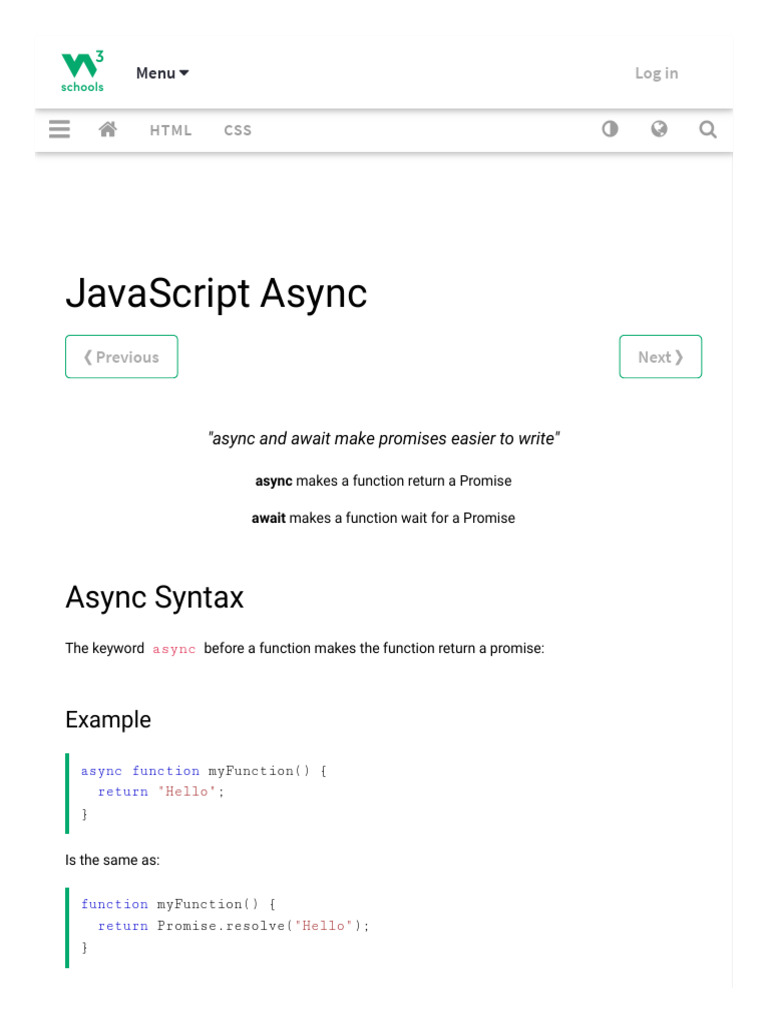Click the italic quote about async and await

pyautogui.click(x=383, y=438)
